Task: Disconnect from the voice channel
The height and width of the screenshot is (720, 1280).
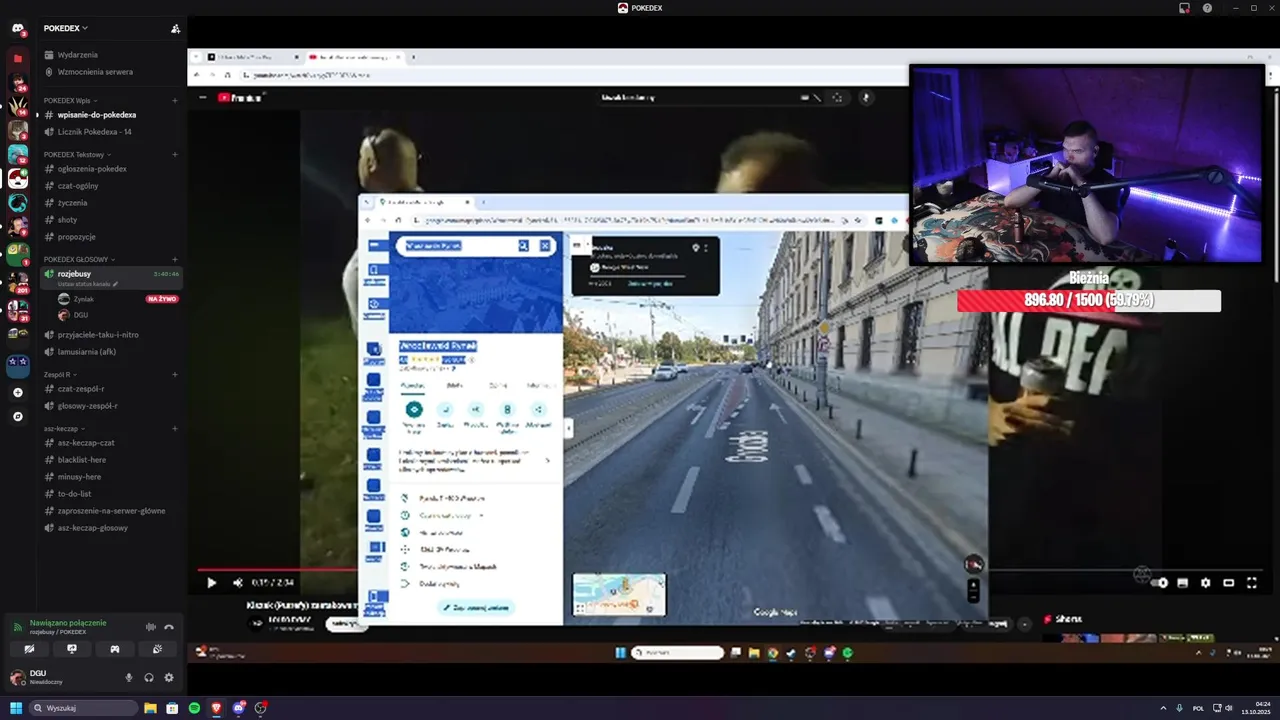Action: click(x=169, y=627)
